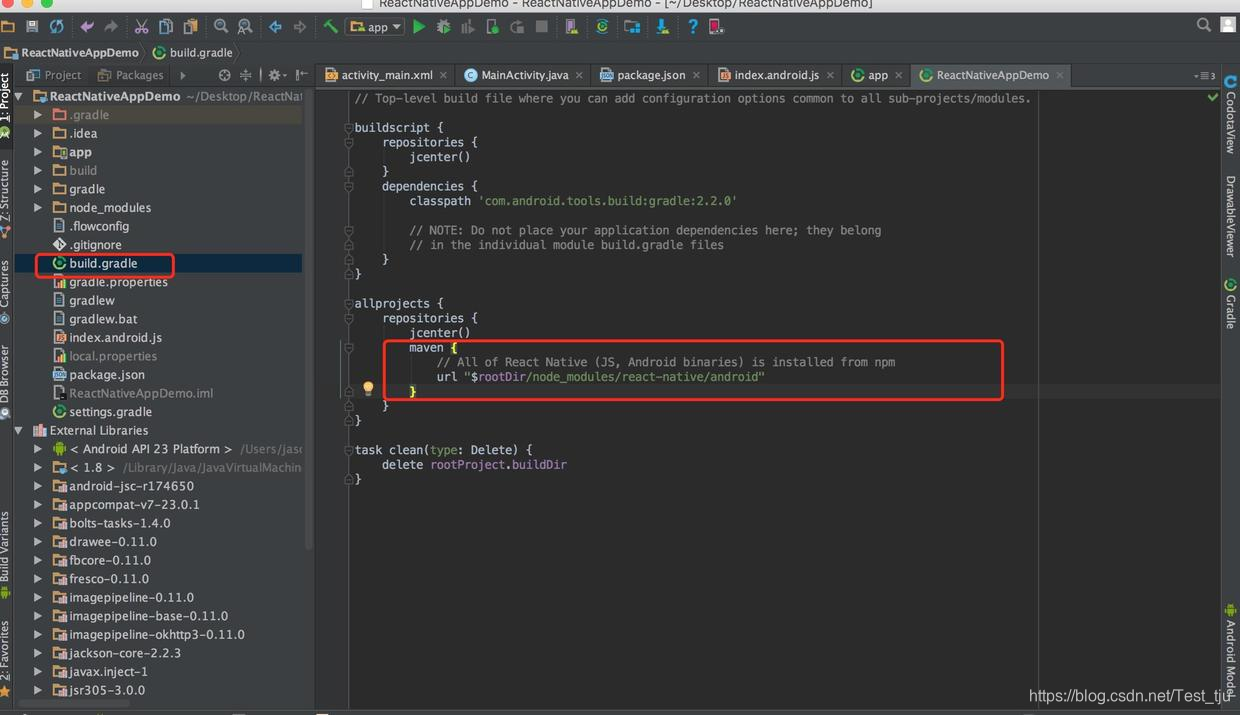Switch to the app editor tab
Image resolution: width=1240 pixels, height=715 pixels.
[877, 75]
